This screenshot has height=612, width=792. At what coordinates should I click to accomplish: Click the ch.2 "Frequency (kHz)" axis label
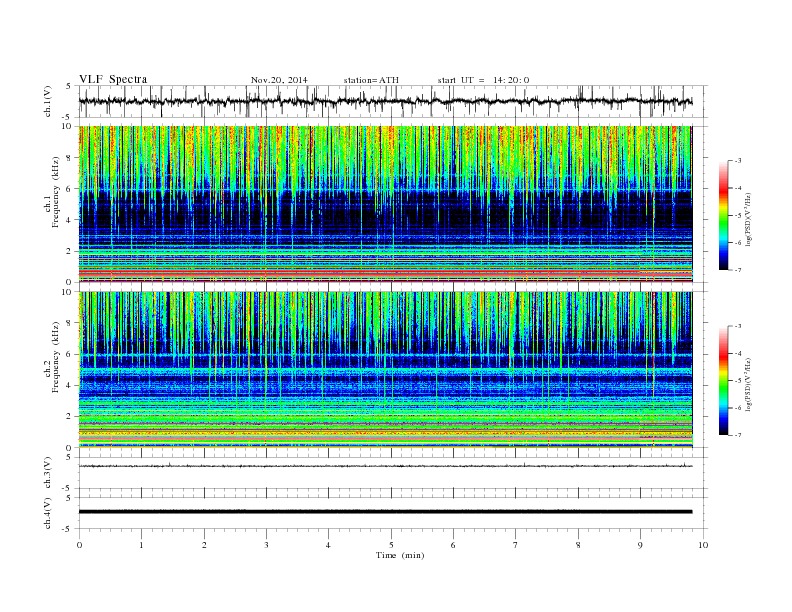coord(56,356)
